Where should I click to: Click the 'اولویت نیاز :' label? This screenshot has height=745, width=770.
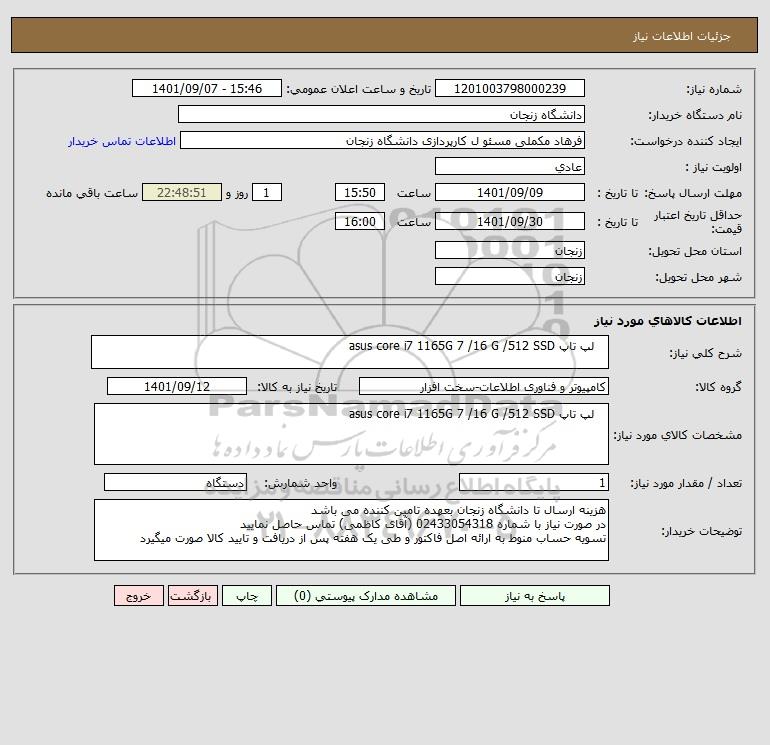tap(714, 167)
